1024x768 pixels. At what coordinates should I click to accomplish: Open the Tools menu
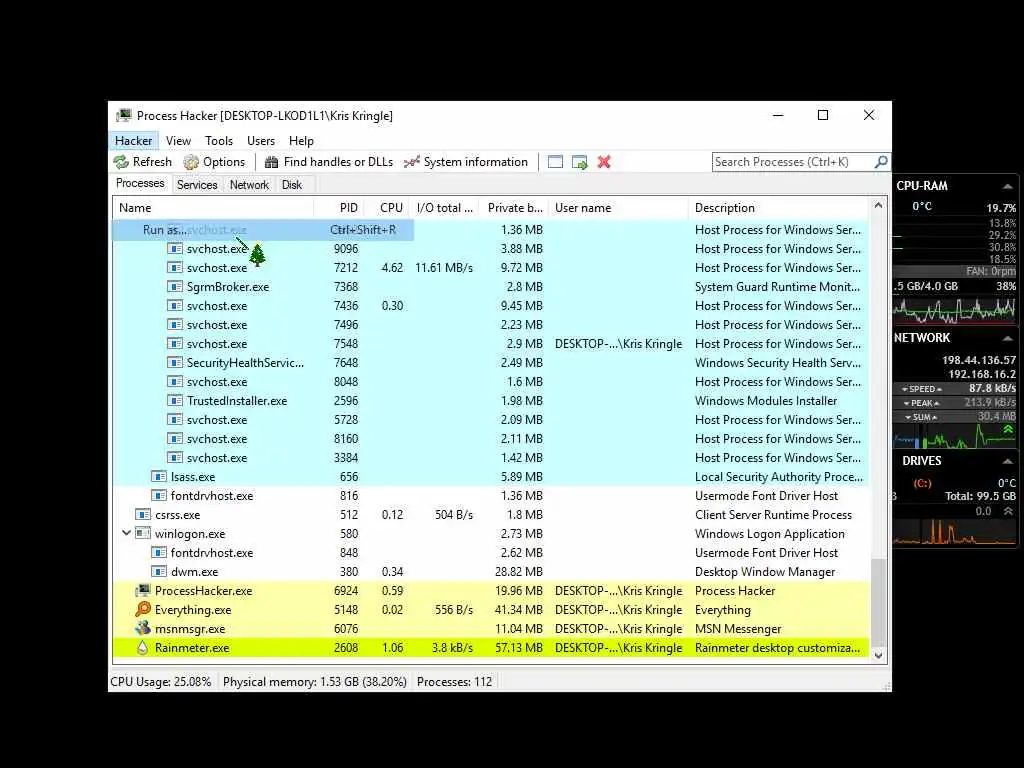pyautogui.click(x=219, y=141)
